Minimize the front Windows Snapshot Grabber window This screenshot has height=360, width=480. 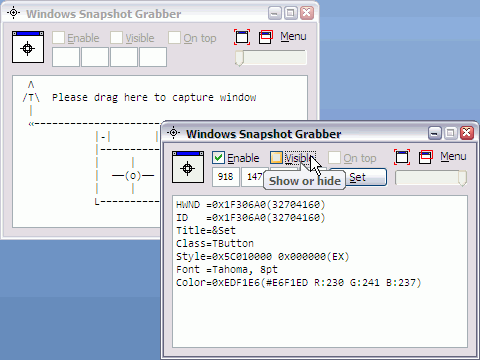pos(435,133)
